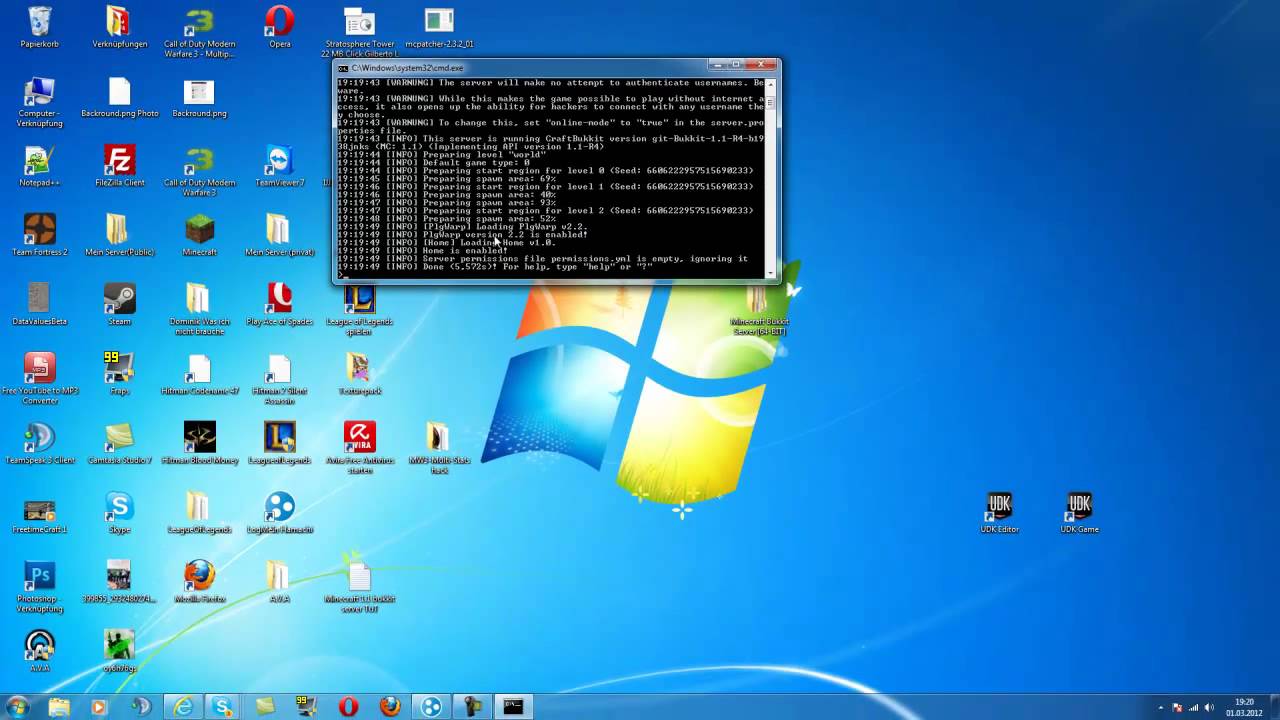This screenshot has width=1280, height=720.
Task: Open Internet Explorer from the taskbar
Action: click(183, 706)
